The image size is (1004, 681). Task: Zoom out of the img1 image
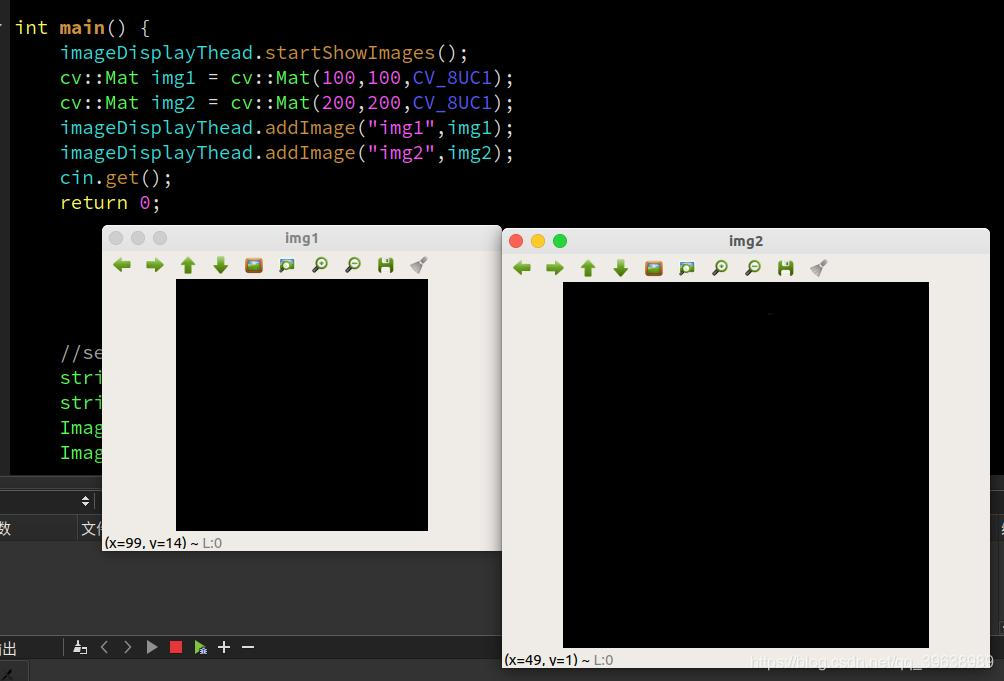[x=353, y=265]
